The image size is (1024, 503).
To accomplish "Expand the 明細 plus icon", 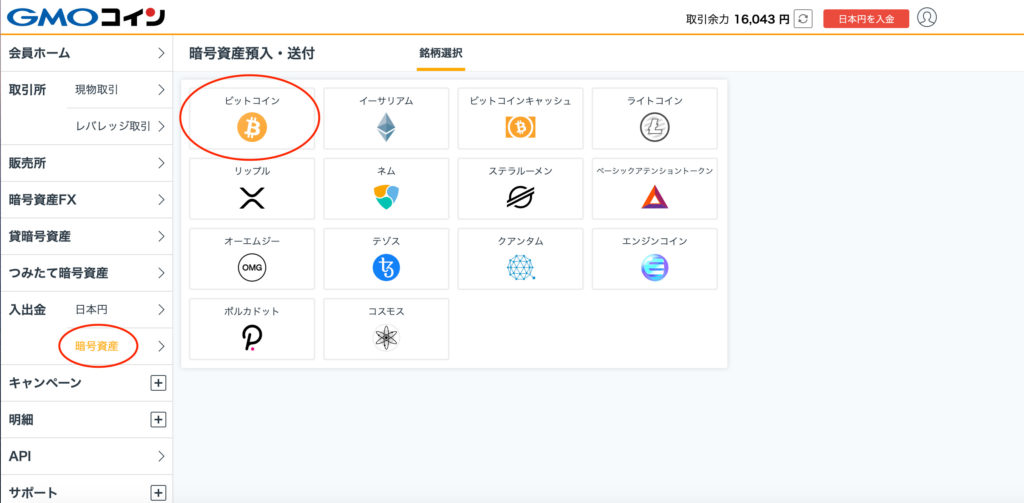I will pos(158,419).
